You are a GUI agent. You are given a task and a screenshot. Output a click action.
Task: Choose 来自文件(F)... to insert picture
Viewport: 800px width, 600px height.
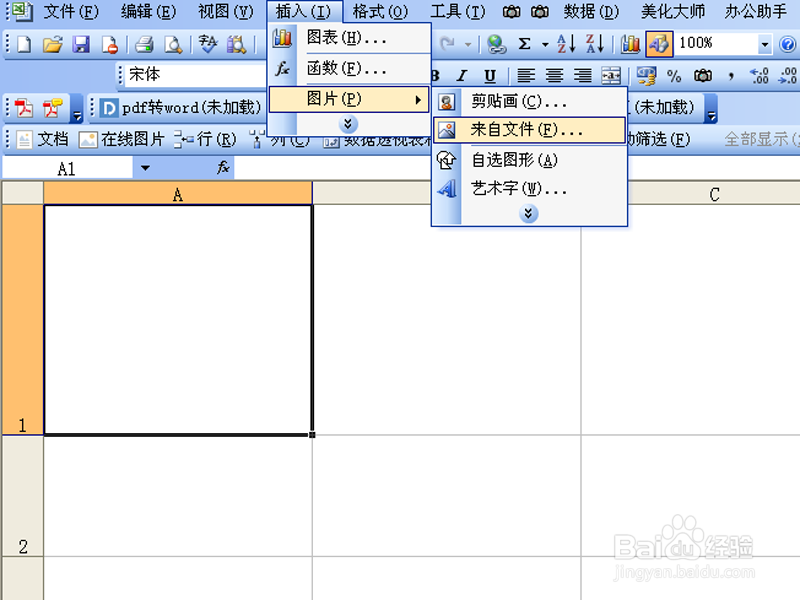529,130
